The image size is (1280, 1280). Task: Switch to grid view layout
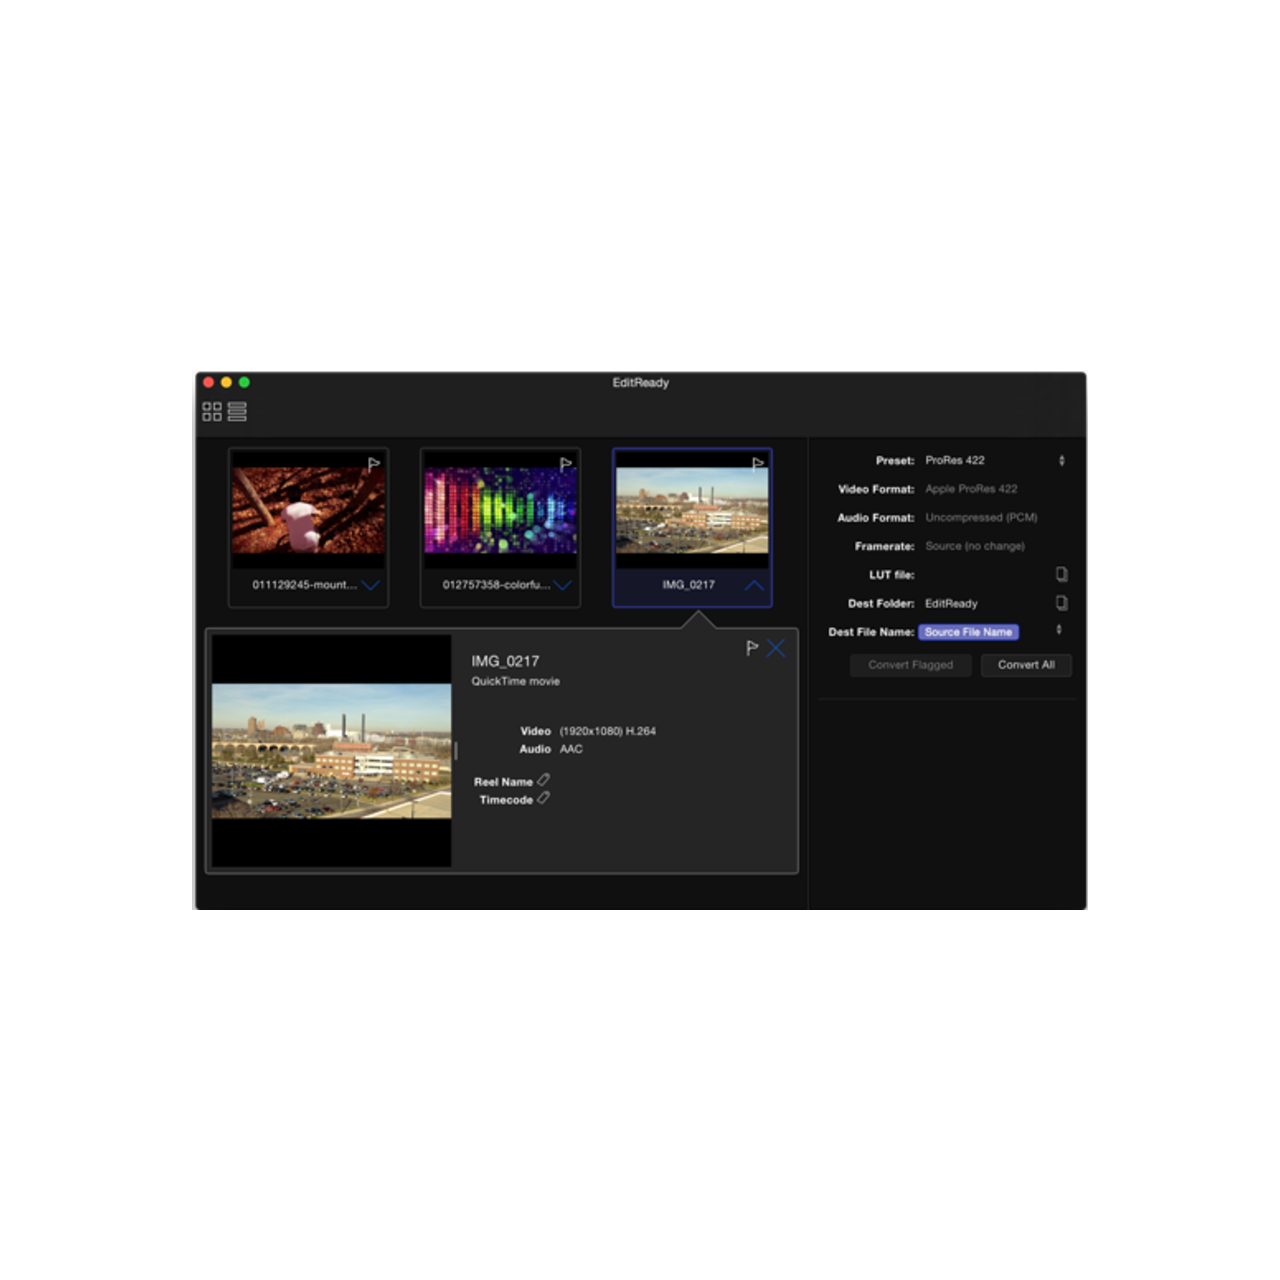pos(212,412)
